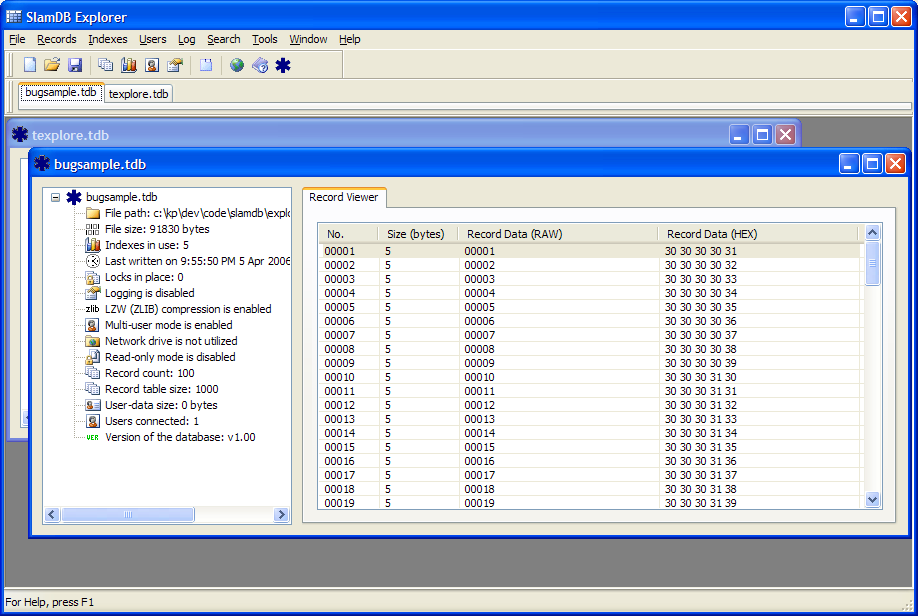Click the record list scroll up arrow

point(872,232)
